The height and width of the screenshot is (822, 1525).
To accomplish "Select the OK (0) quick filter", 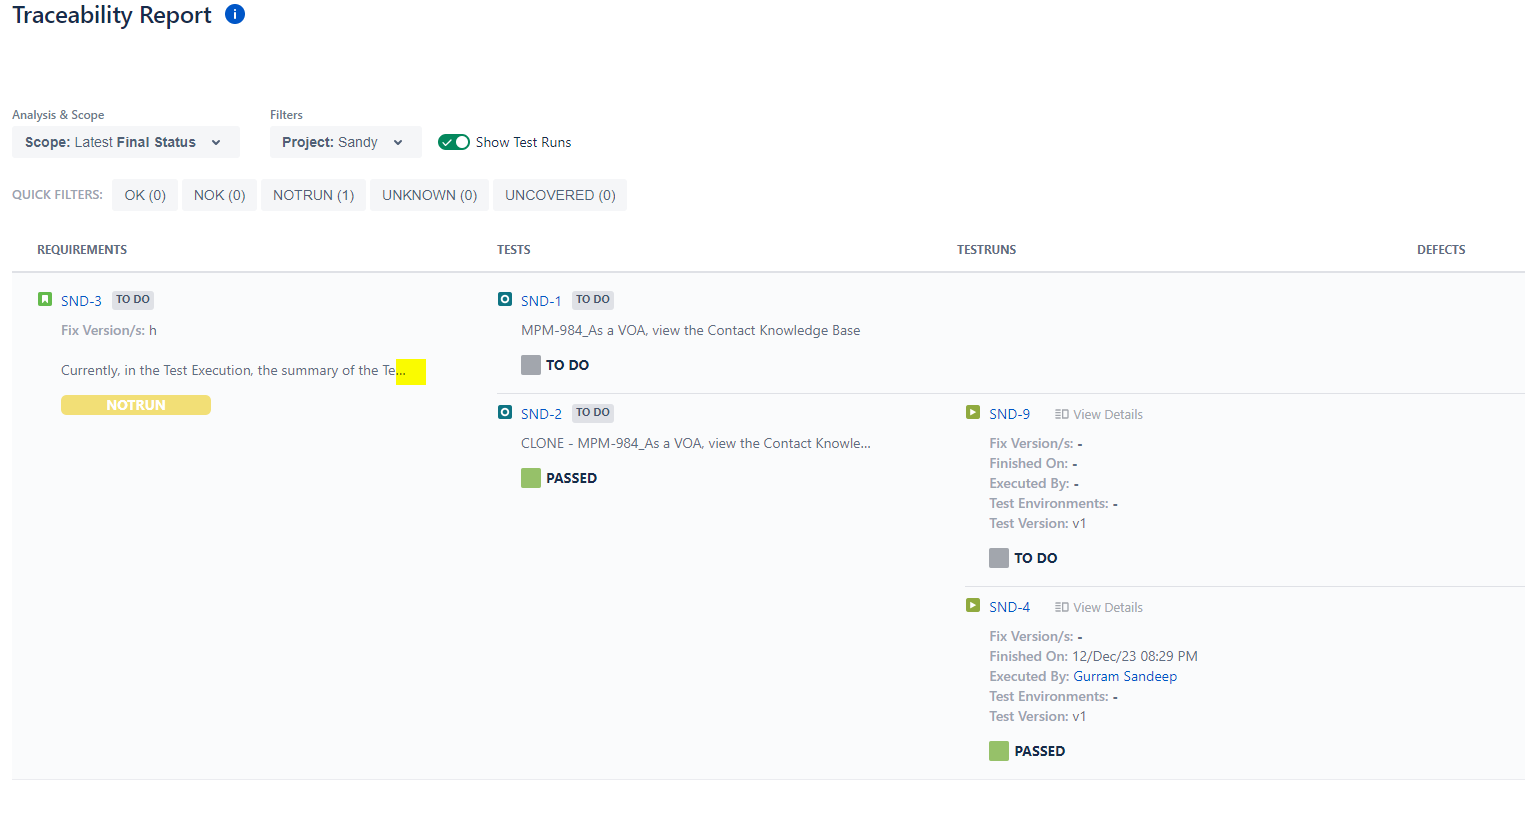I will (145, 195).
